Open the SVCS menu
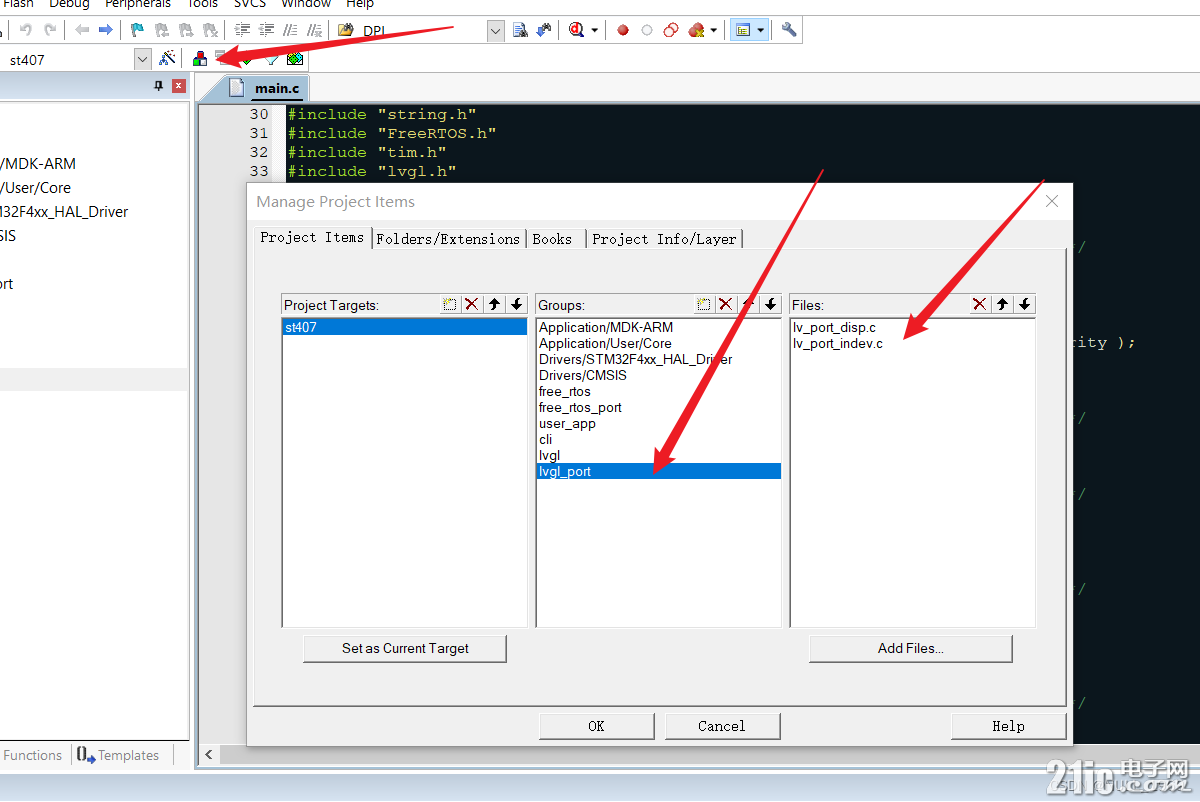This screenshot has width=1200, height=802. (250, 4)
